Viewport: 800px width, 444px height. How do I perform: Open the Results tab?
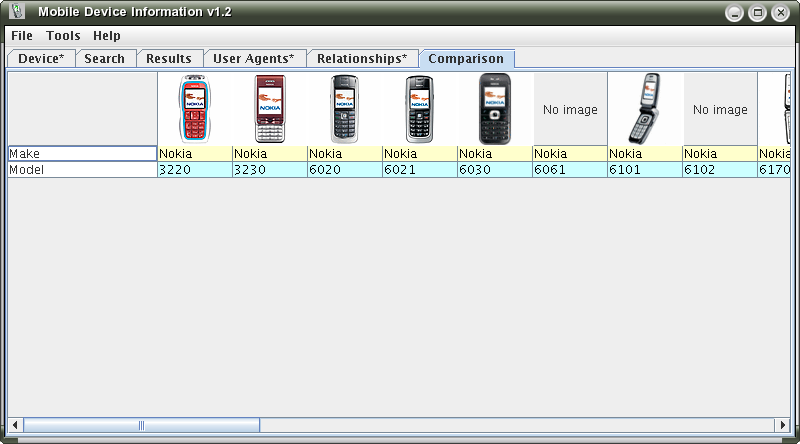[168, 59]
